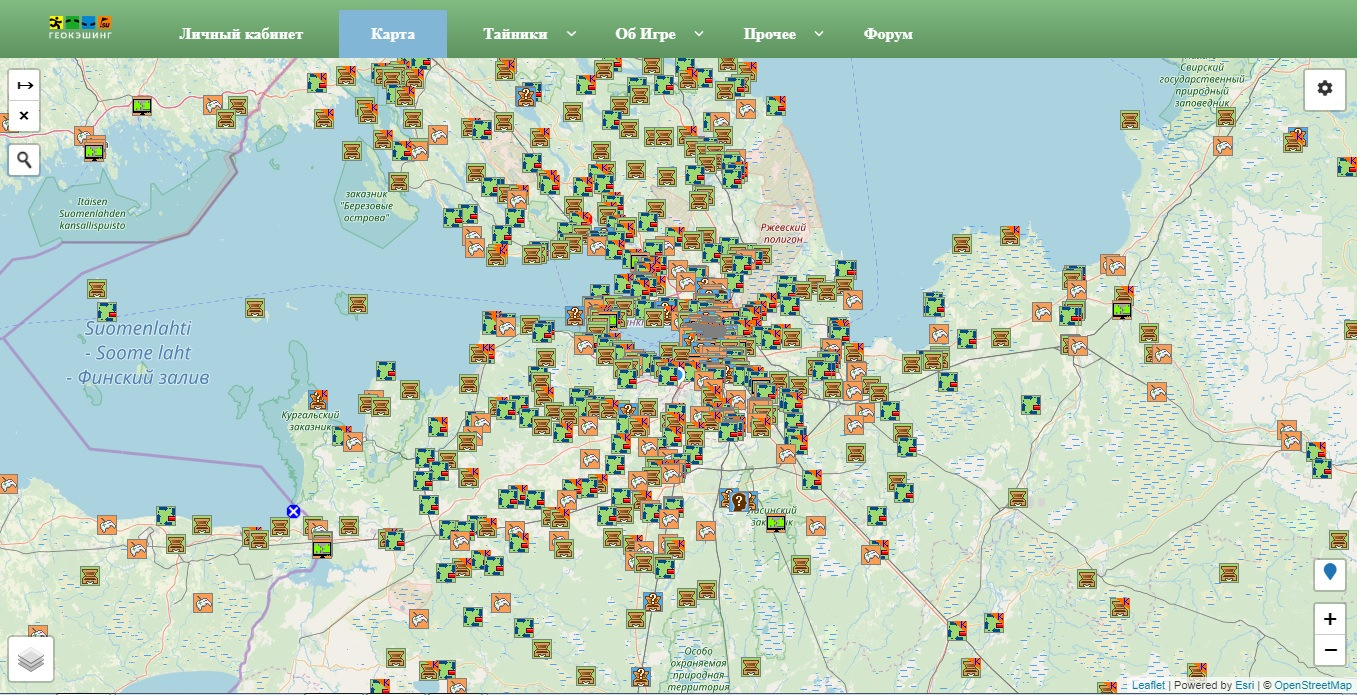The image size is (1357, 695).
Task: Open the Leaflet attribution link
Action: (1148, 686)
